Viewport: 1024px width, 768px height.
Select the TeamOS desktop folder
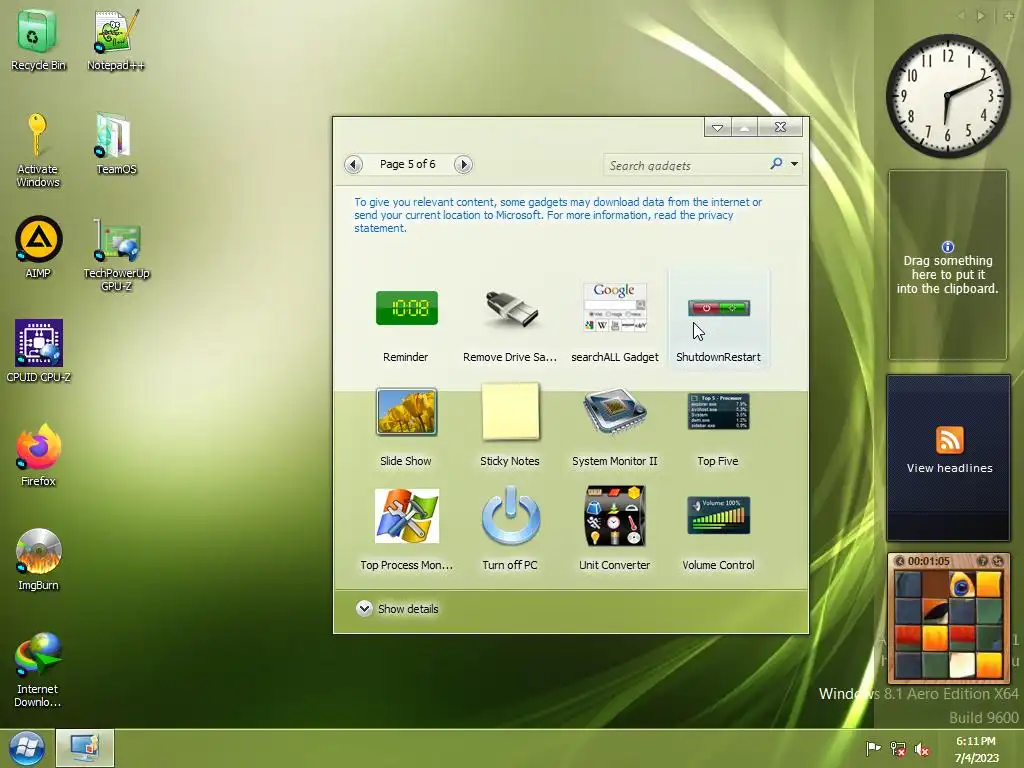[x=116, y=144]
